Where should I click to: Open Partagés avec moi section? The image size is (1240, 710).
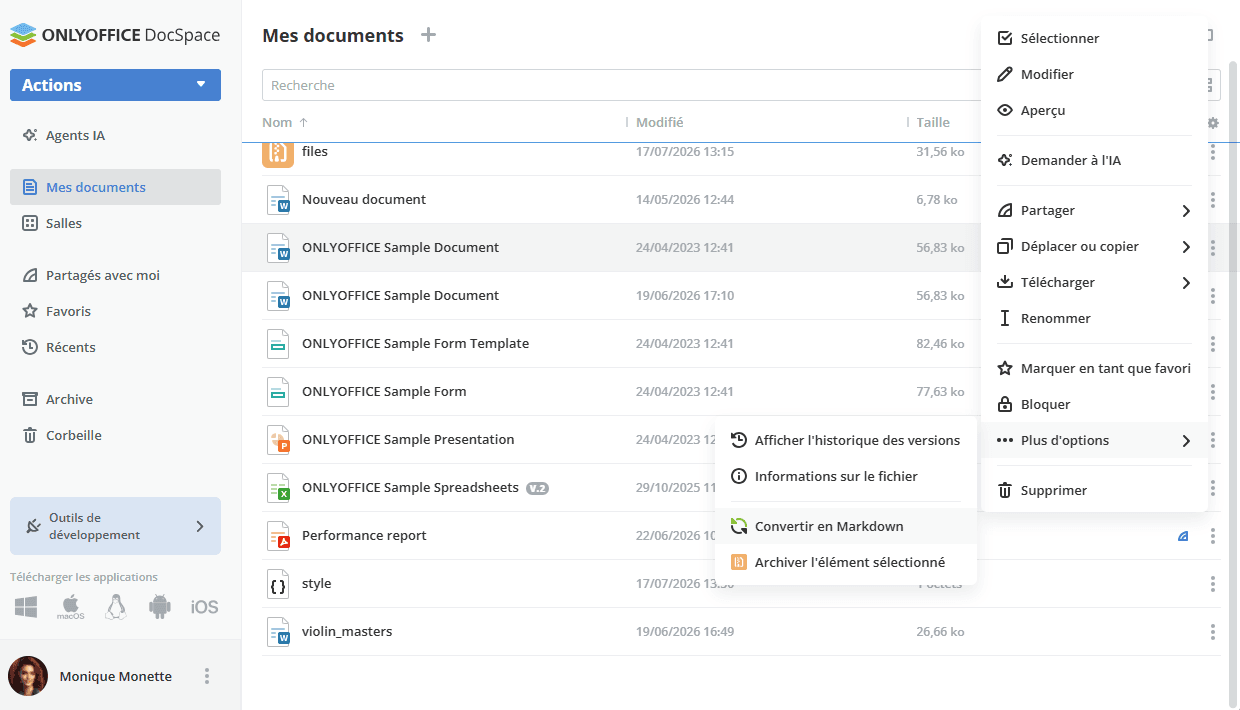point(115,275)
